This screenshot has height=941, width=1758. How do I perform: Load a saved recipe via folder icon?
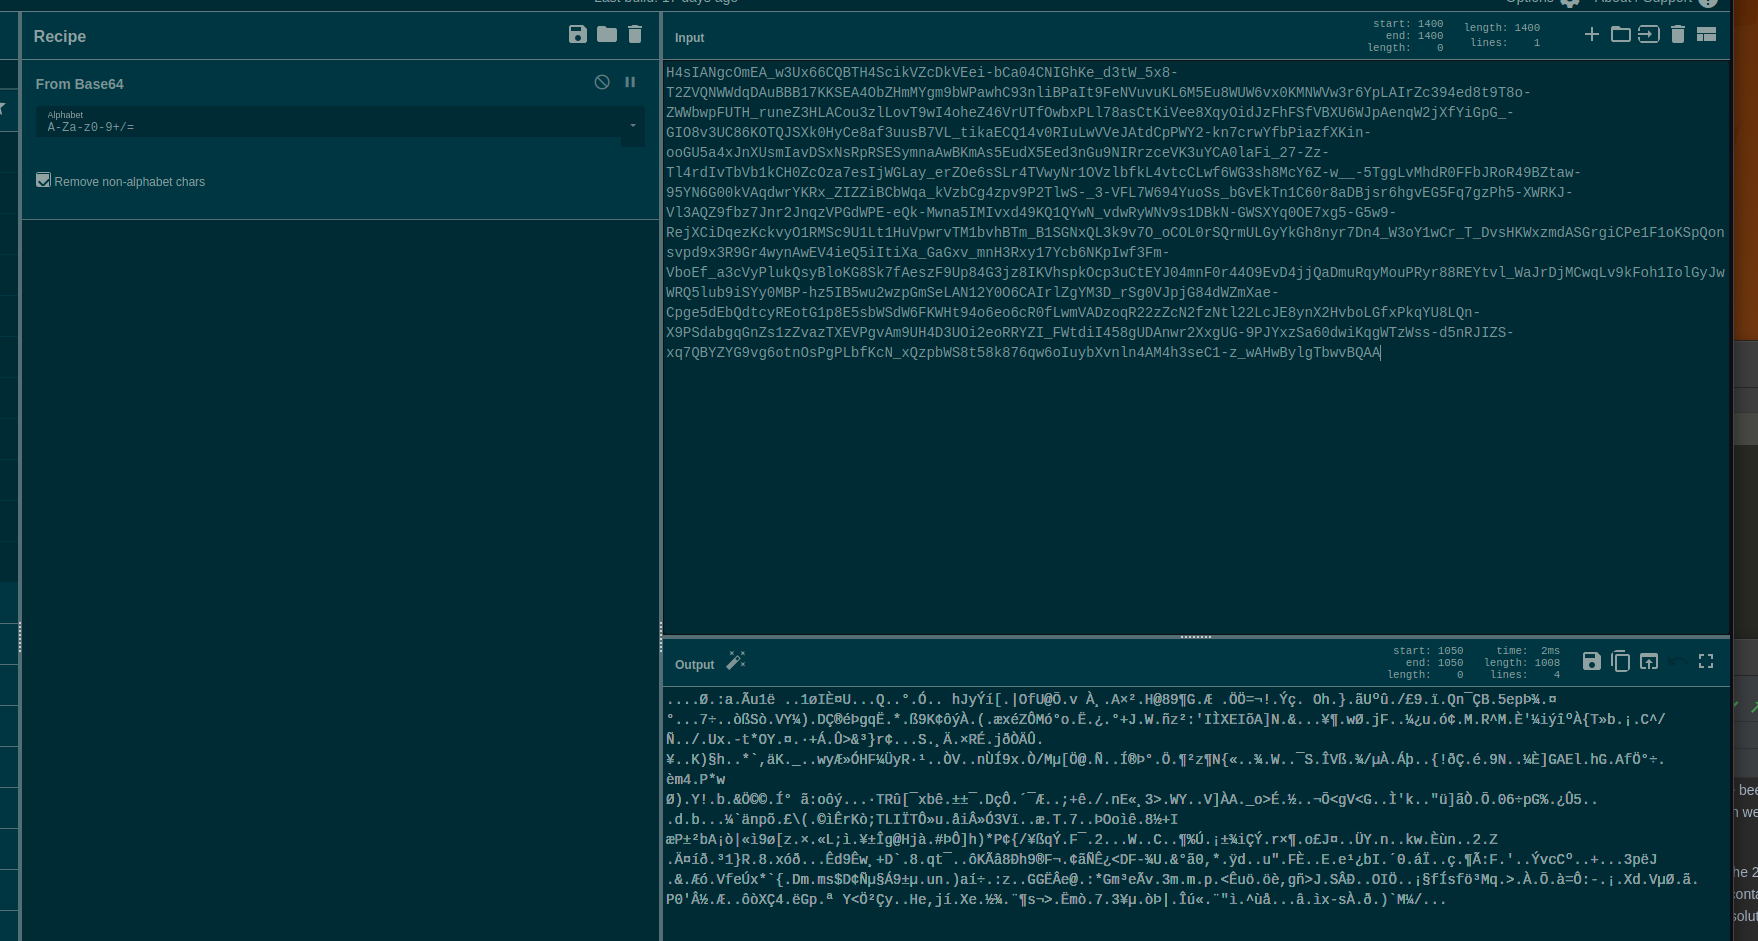pyautogui.click(x=607, y=35)
